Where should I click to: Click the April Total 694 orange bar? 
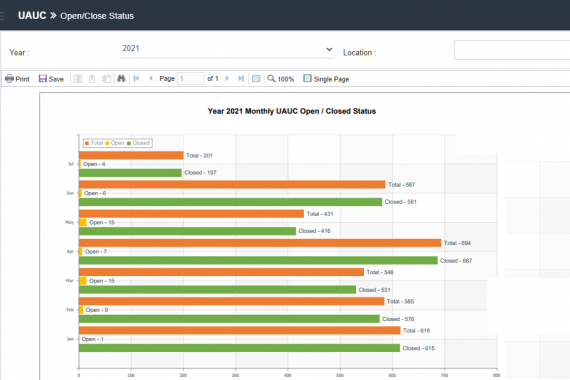click(x=260, y=243)
